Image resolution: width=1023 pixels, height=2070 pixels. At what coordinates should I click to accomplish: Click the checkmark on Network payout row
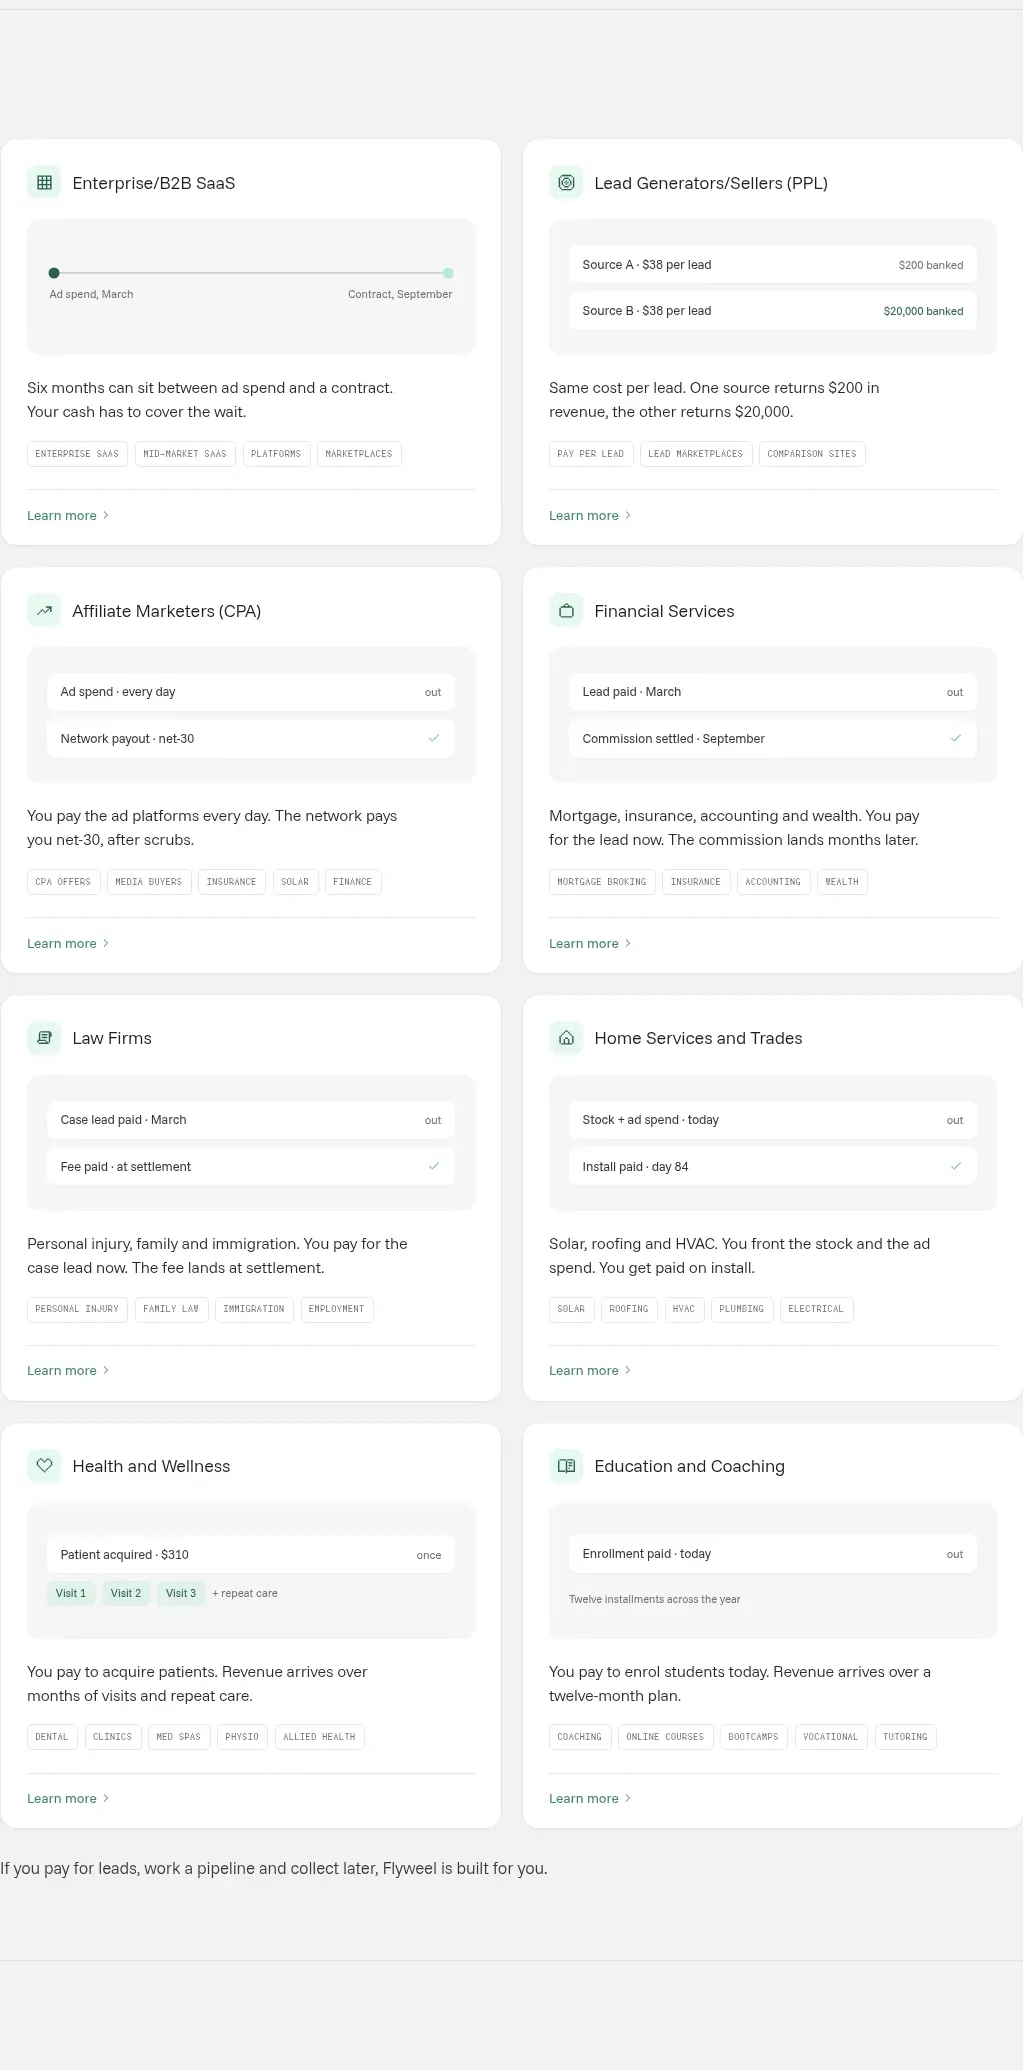pyautogui.click(x=434, y=738)
